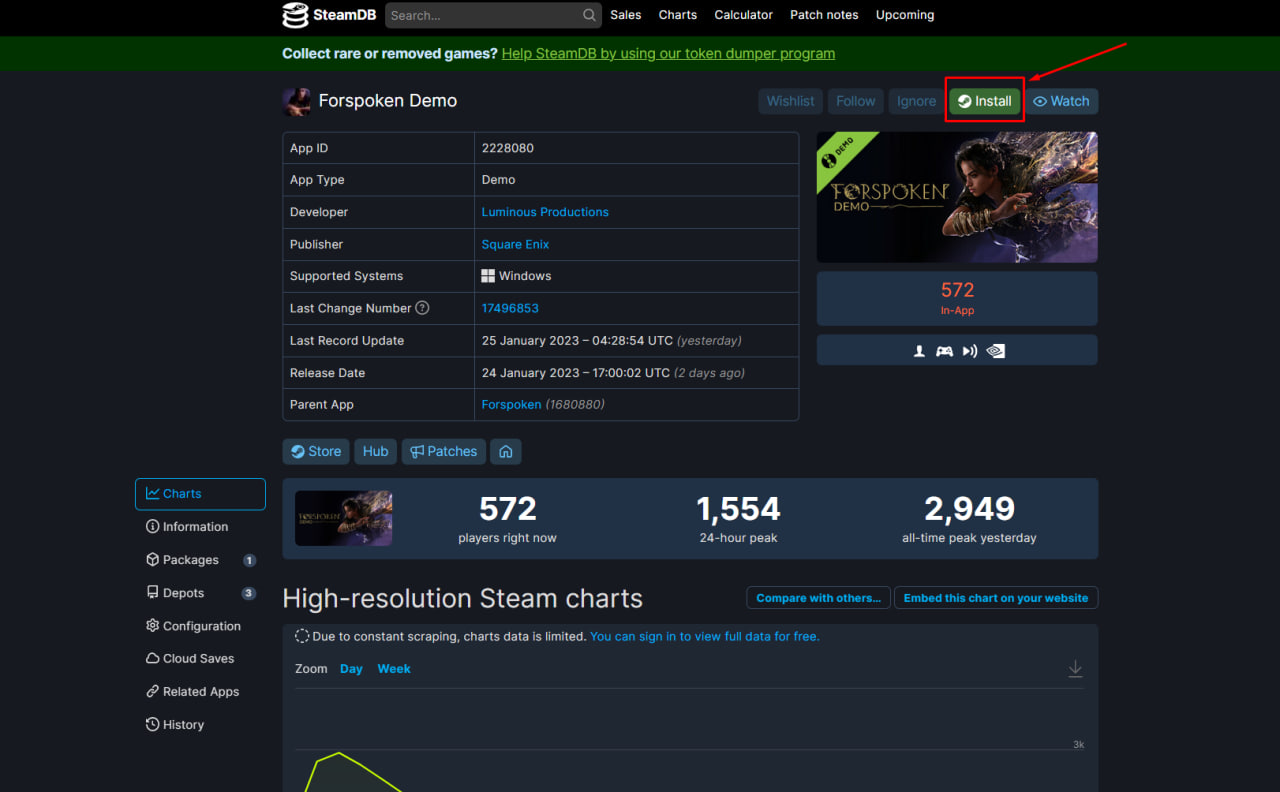Click the home website icon button

click(506, 451)
